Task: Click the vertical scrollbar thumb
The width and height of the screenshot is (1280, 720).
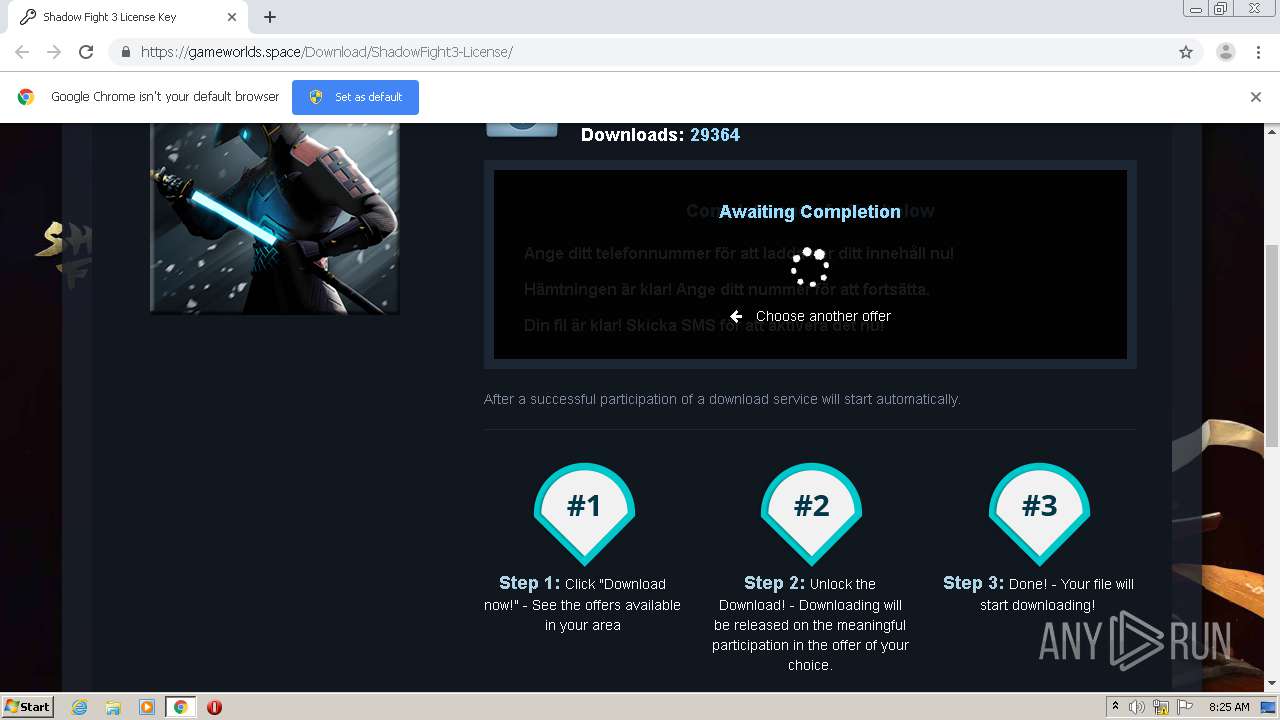Action: click(1272, 345)
